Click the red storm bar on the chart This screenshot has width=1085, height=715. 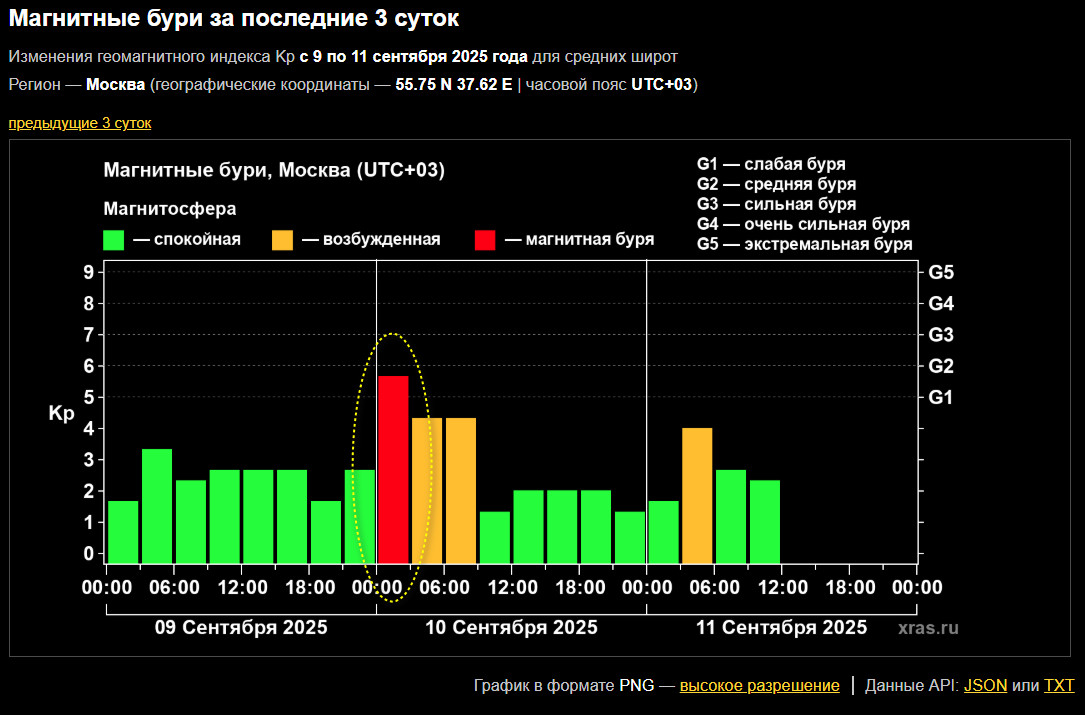(393, 470)
